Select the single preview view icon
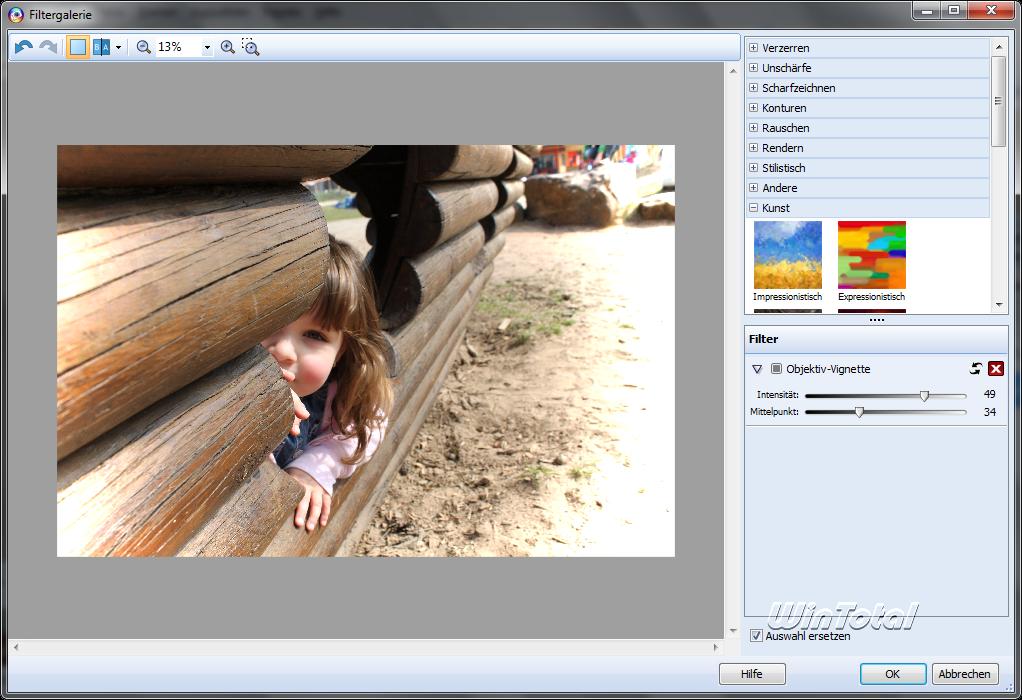Viewport: 1022px width, 700px height. pyautogui.click(x=78, y=47)
